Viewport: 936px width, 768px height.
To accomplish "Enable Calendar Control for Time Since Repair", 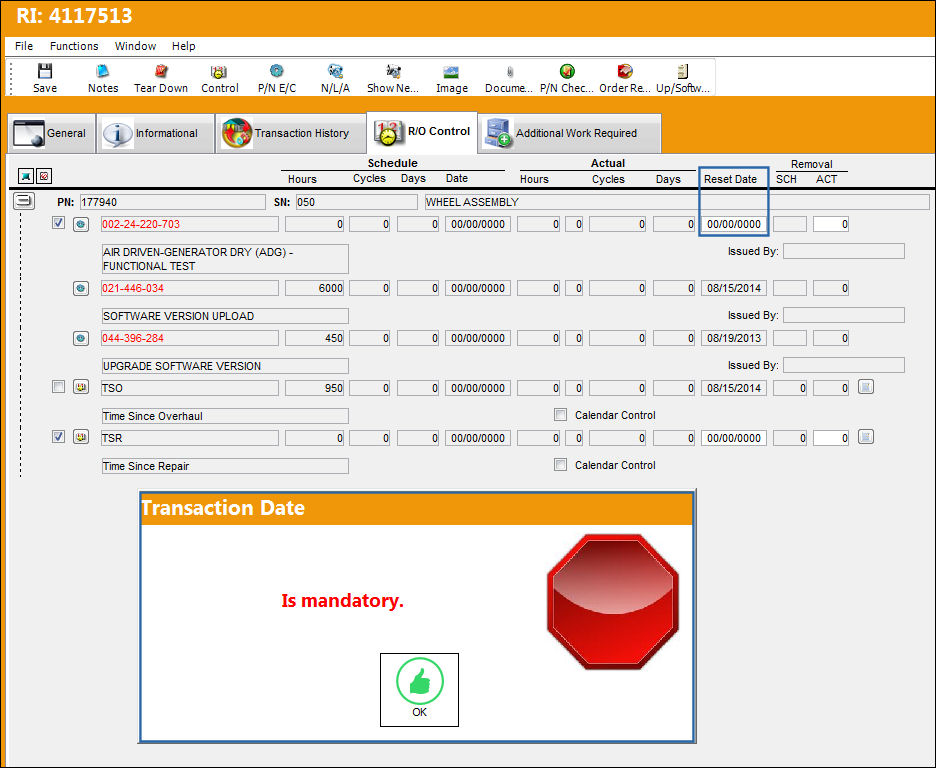I will pos(560,465).
